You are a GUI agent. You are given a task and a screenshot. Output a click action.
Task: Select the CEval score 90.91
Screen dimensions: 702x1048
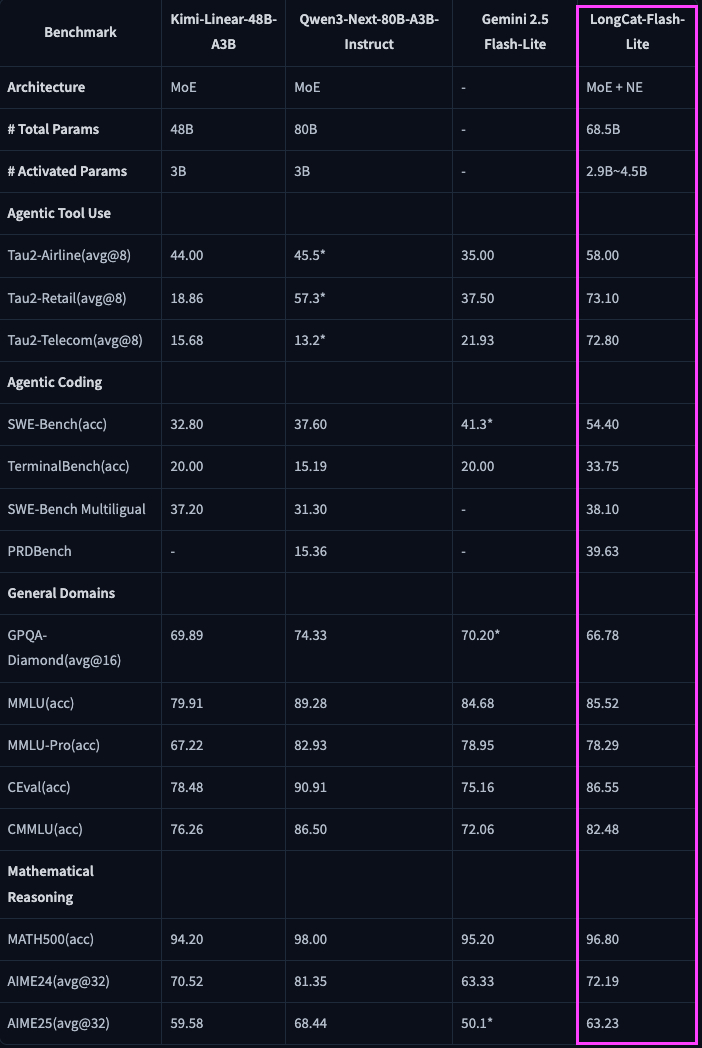311,787
